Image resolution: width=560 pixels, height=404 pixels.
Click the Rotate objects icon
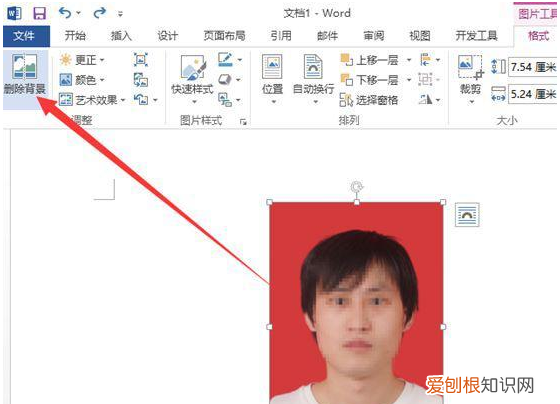click(425, 99)
